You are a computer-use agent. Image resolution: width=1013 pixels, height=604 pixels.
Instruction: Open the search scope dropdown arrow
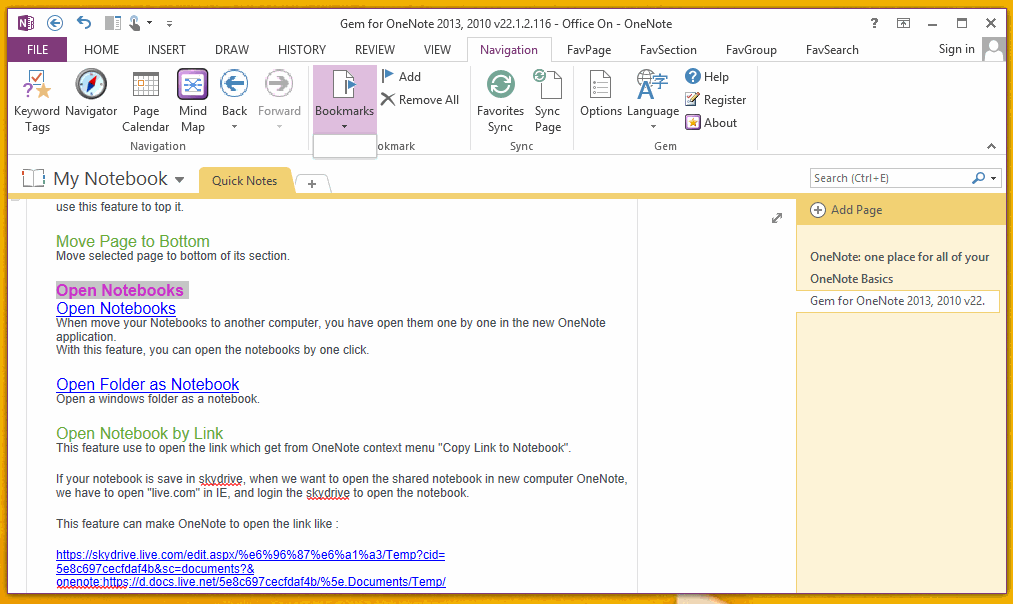[x=994, y=178]
